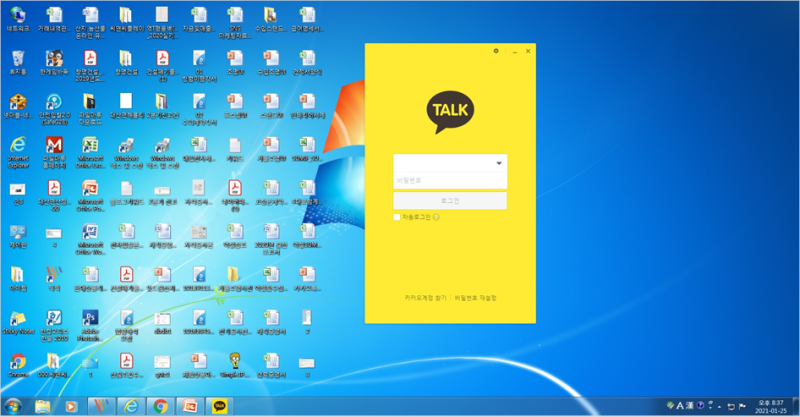This screenshot has width=800, height=417.
Task: Open Windows Media Player from the taskbar
Action: (x=71, y=406)
